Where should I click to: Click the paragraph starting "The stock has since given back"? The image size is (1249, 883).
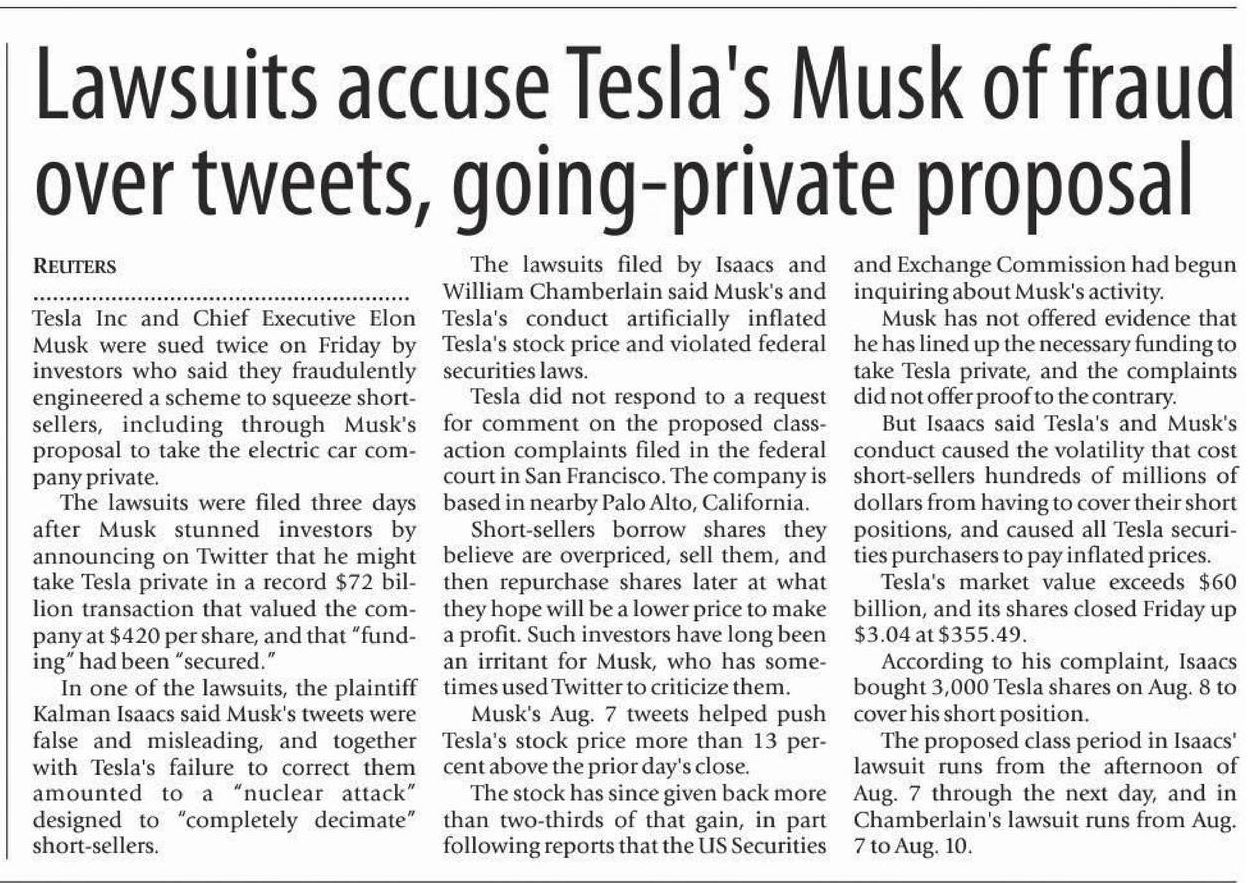click(634, 818)
